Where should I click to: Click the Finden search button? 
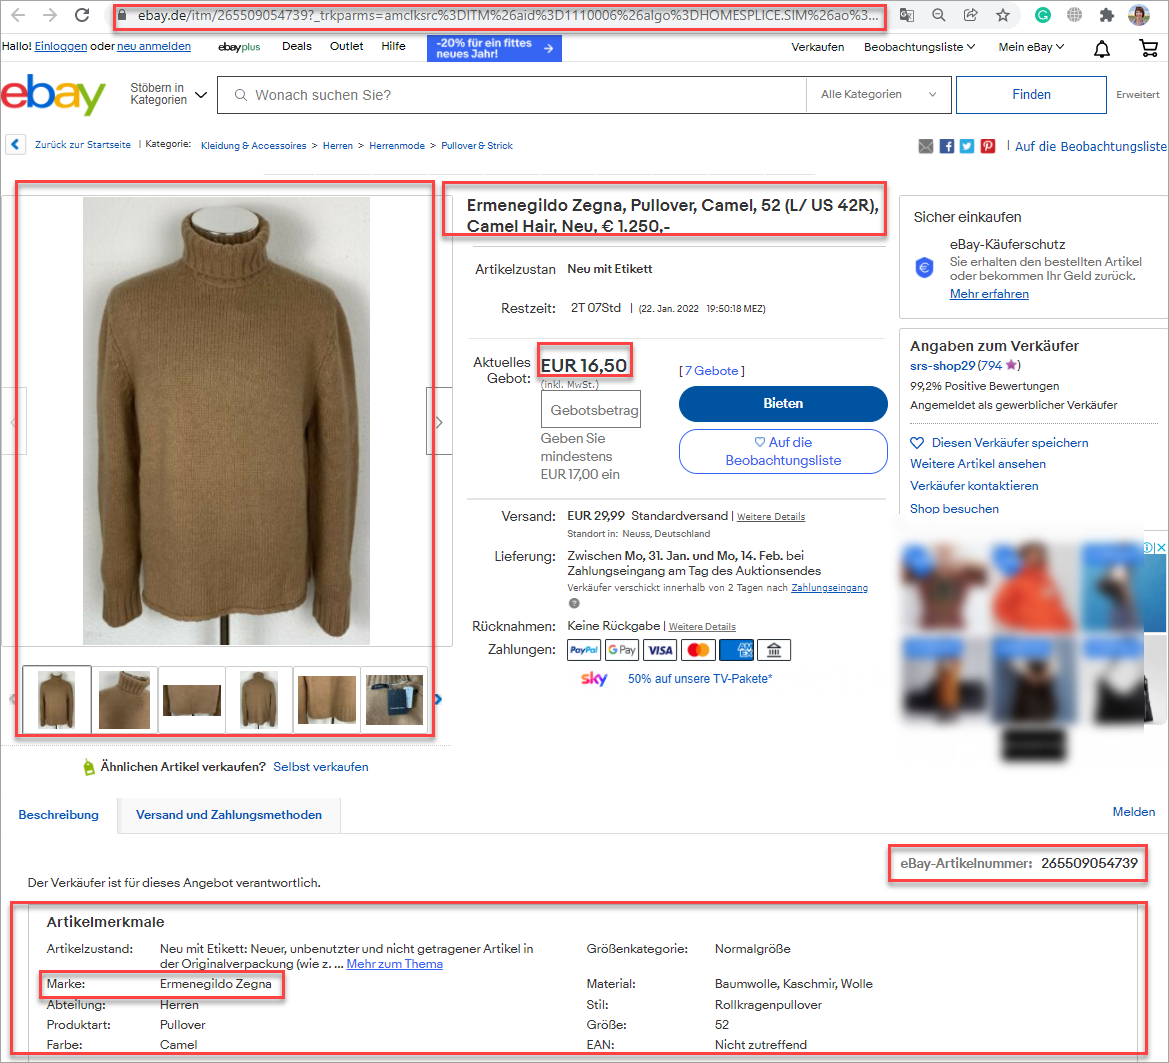(1031, 95)
